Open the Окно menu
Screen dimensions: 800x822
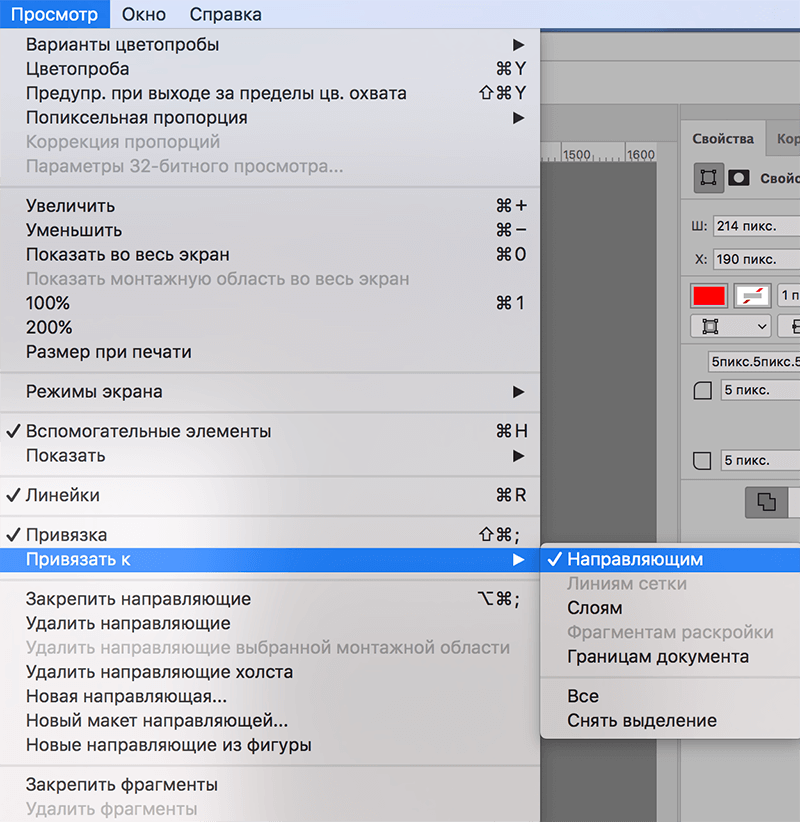click(144, 14)
